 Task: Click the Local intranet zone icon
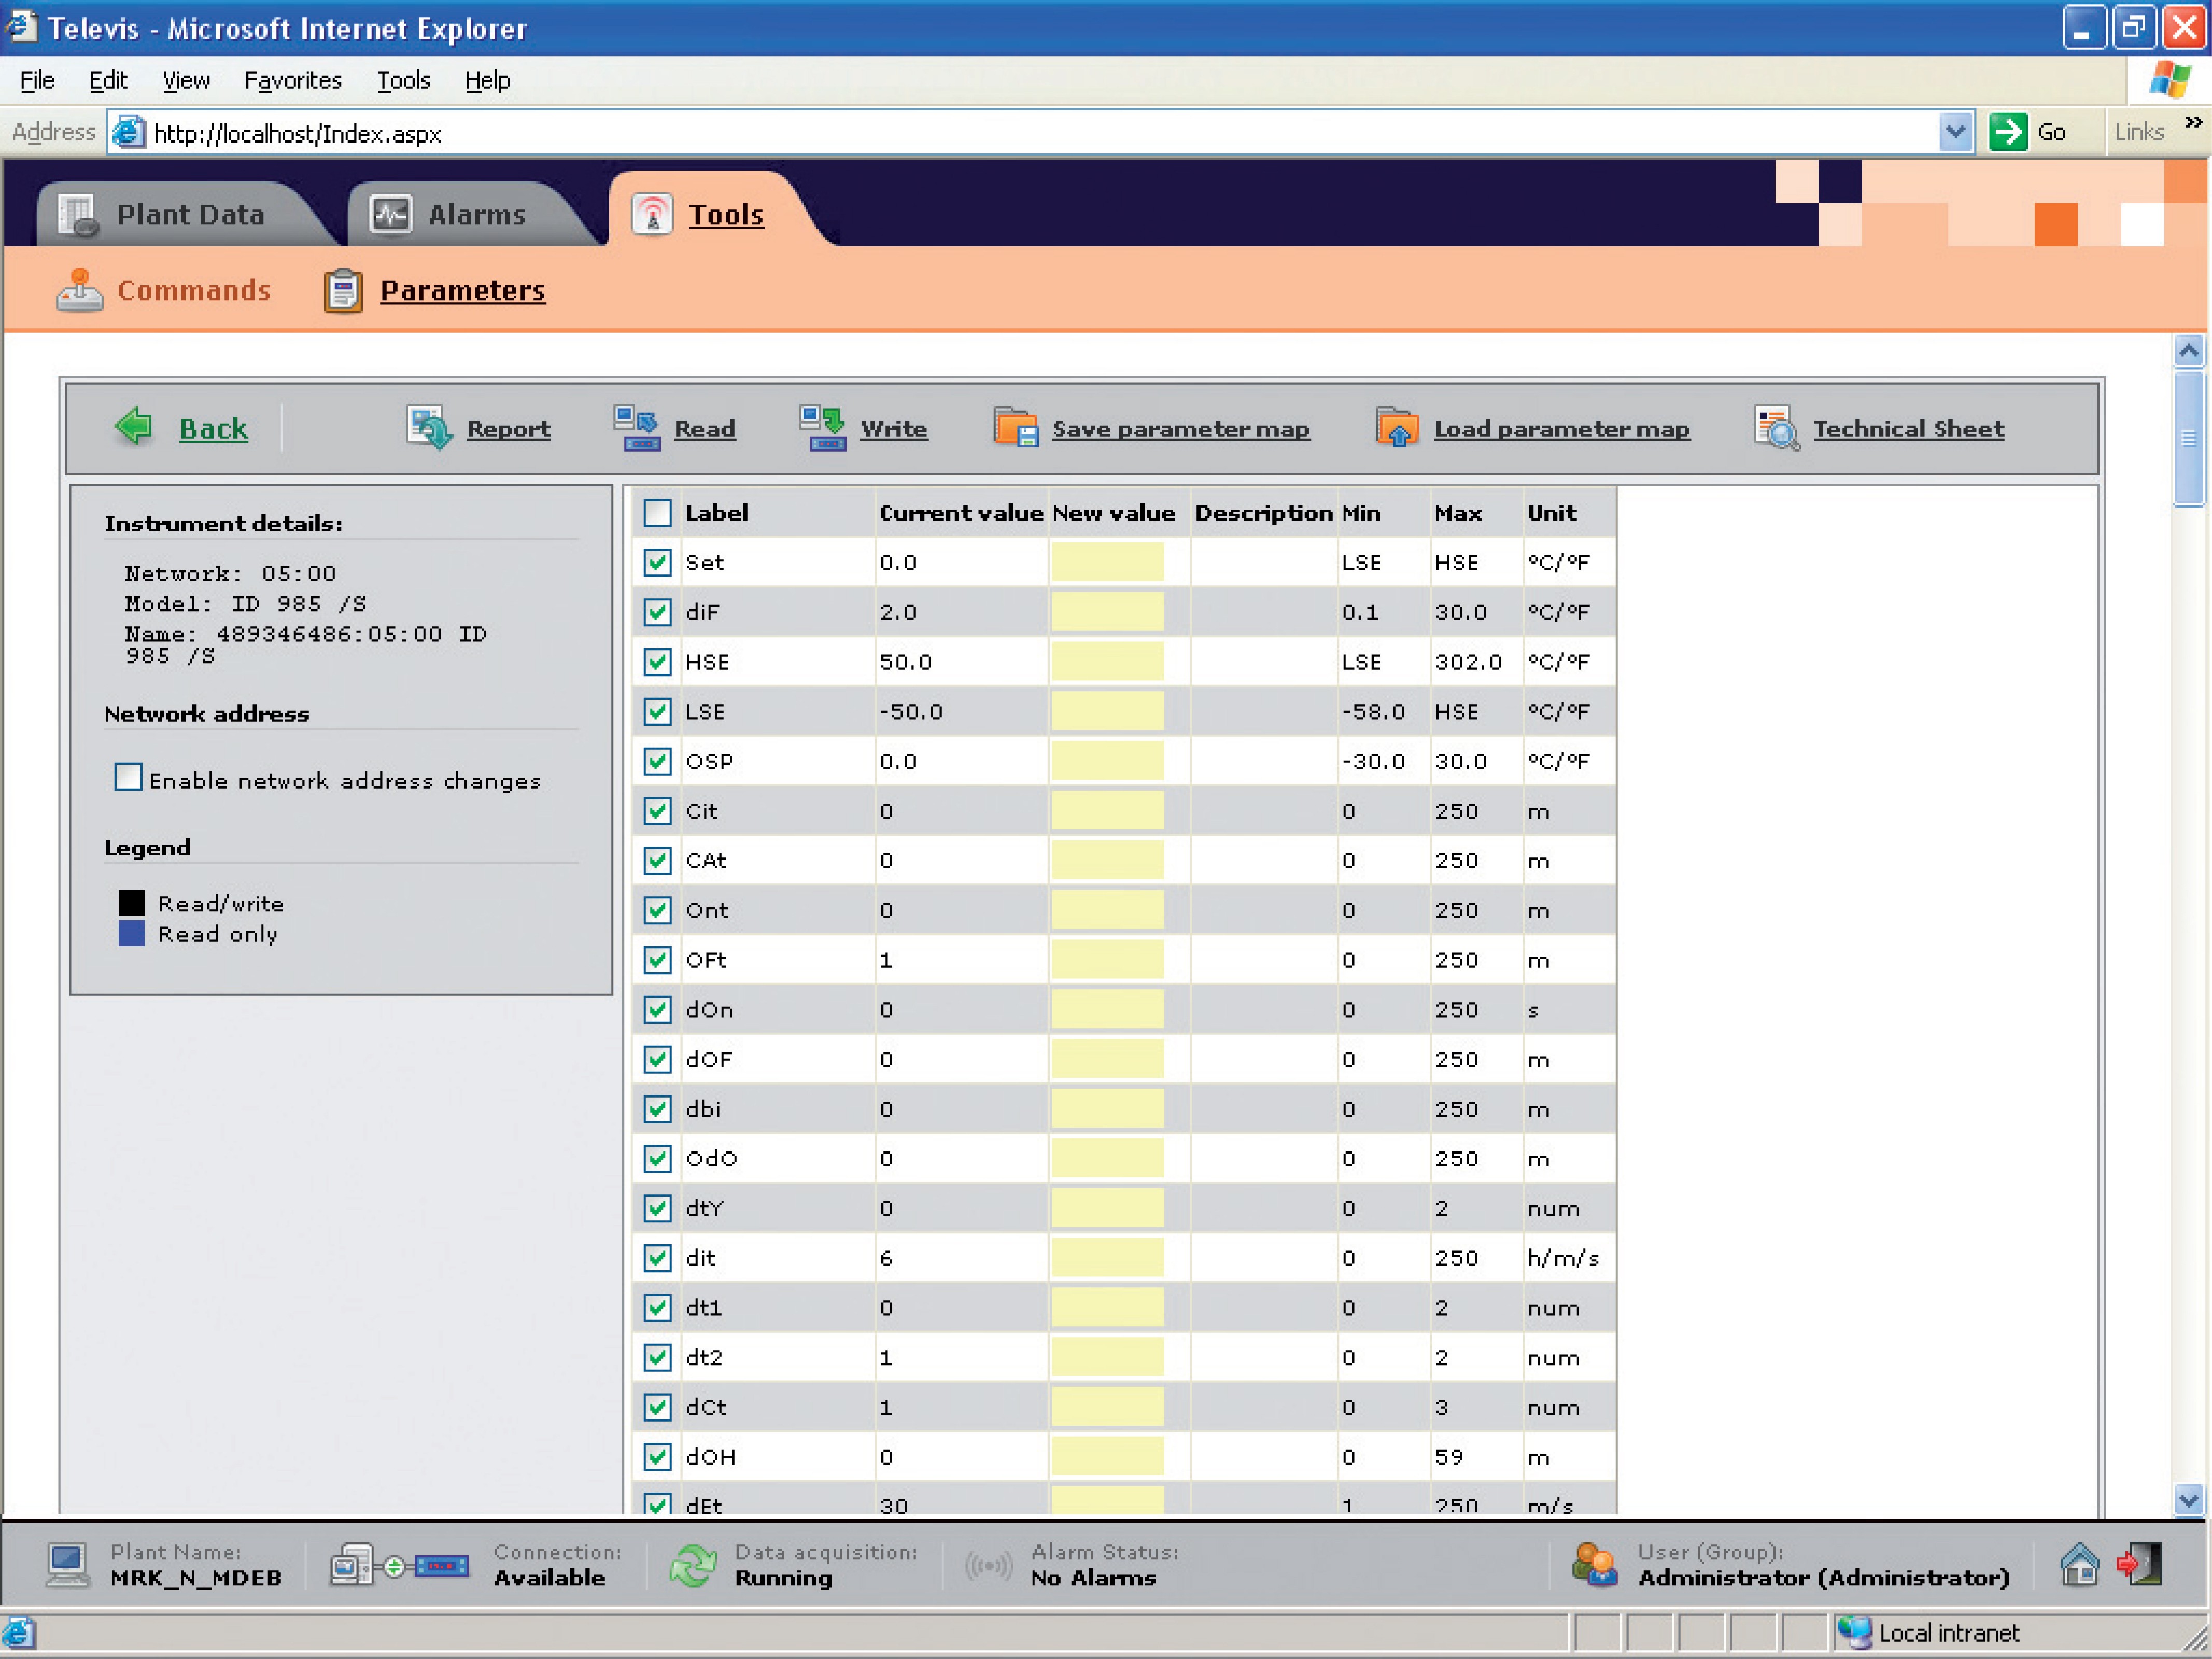1855,1633
